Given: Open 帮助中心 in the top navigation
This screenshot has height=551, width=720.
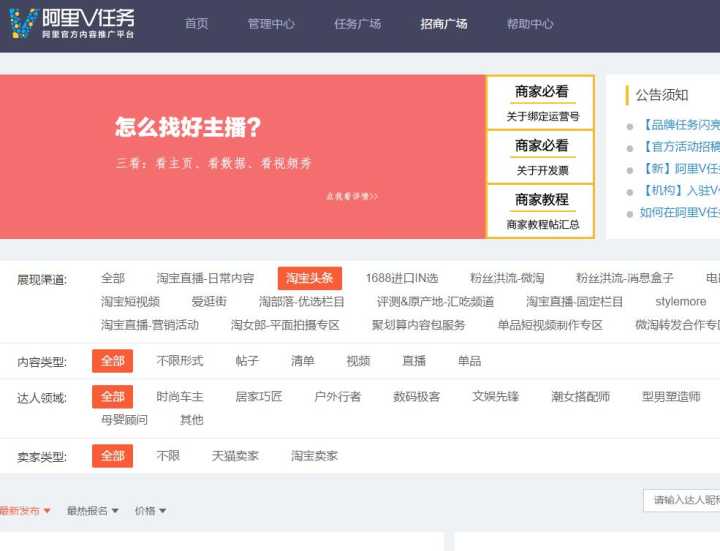Looking at the screenshot, I should (530, 23).
